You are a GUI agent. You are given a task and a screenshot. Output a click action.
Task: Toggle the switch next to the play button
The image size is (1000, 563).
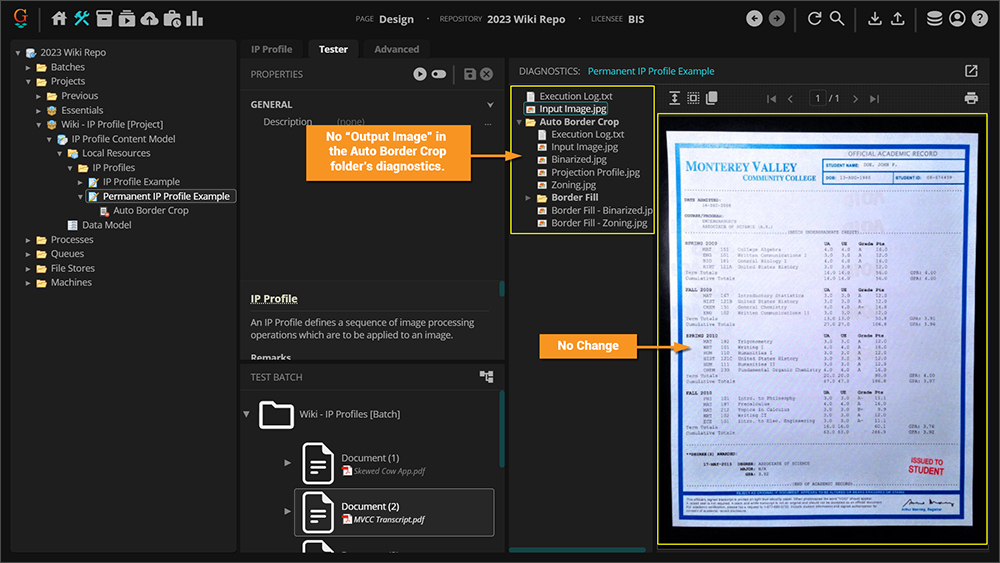coord(439,74)
